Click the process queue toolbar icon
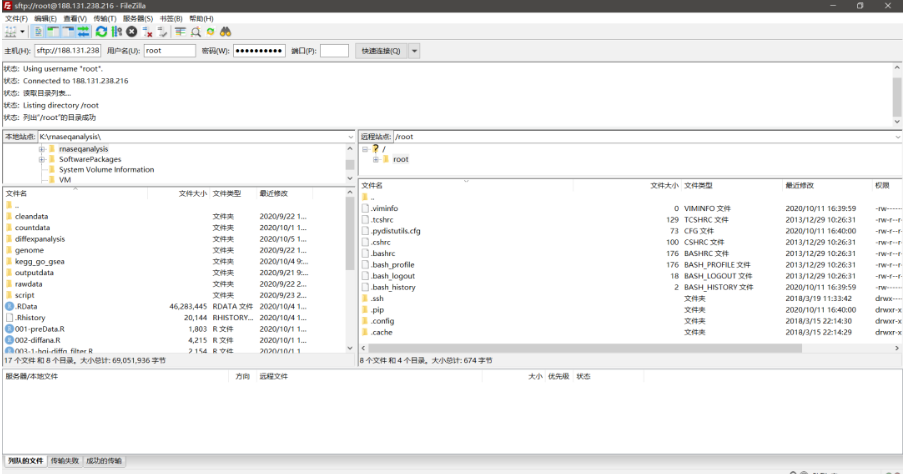 (x=118, y=32)
